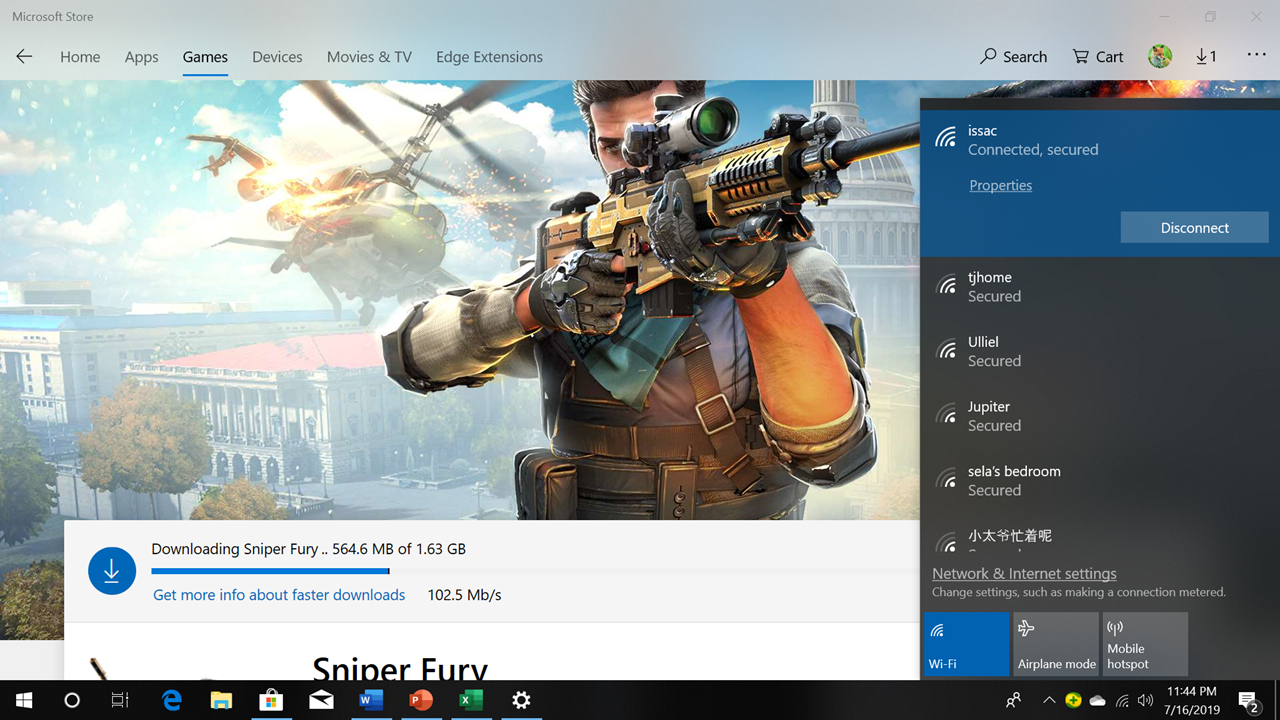Open Microsoft Edge from the taskbar
The width and height of the screenshot is (1280, 720).
(172, 700)
